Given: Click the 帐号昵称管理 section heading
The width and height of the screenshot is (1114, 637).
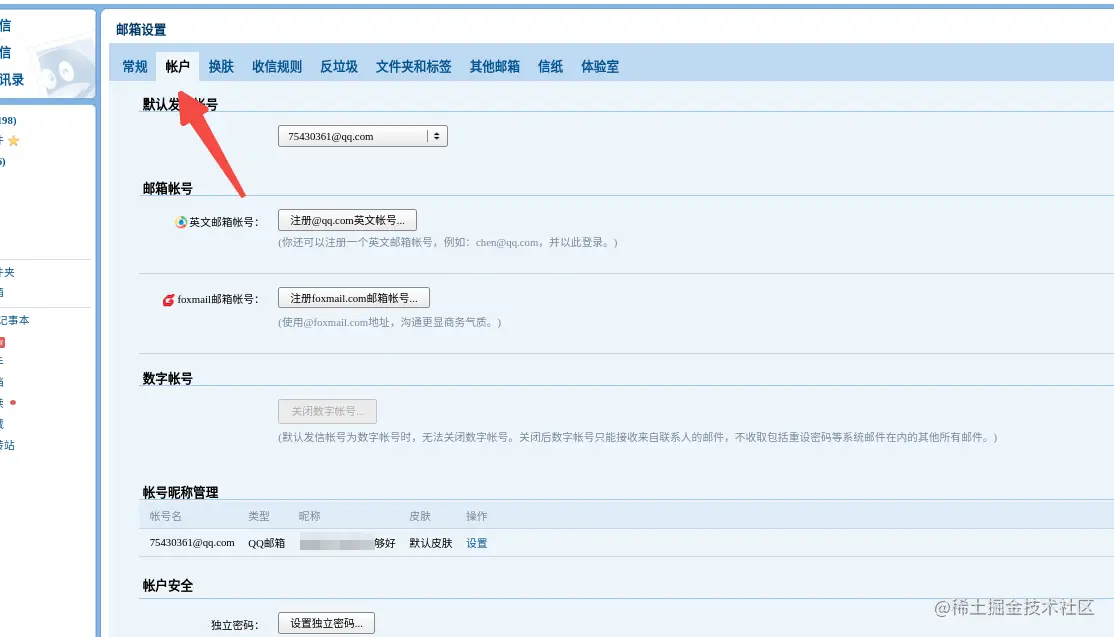Looking at the screenshot, I should (180, 493).
